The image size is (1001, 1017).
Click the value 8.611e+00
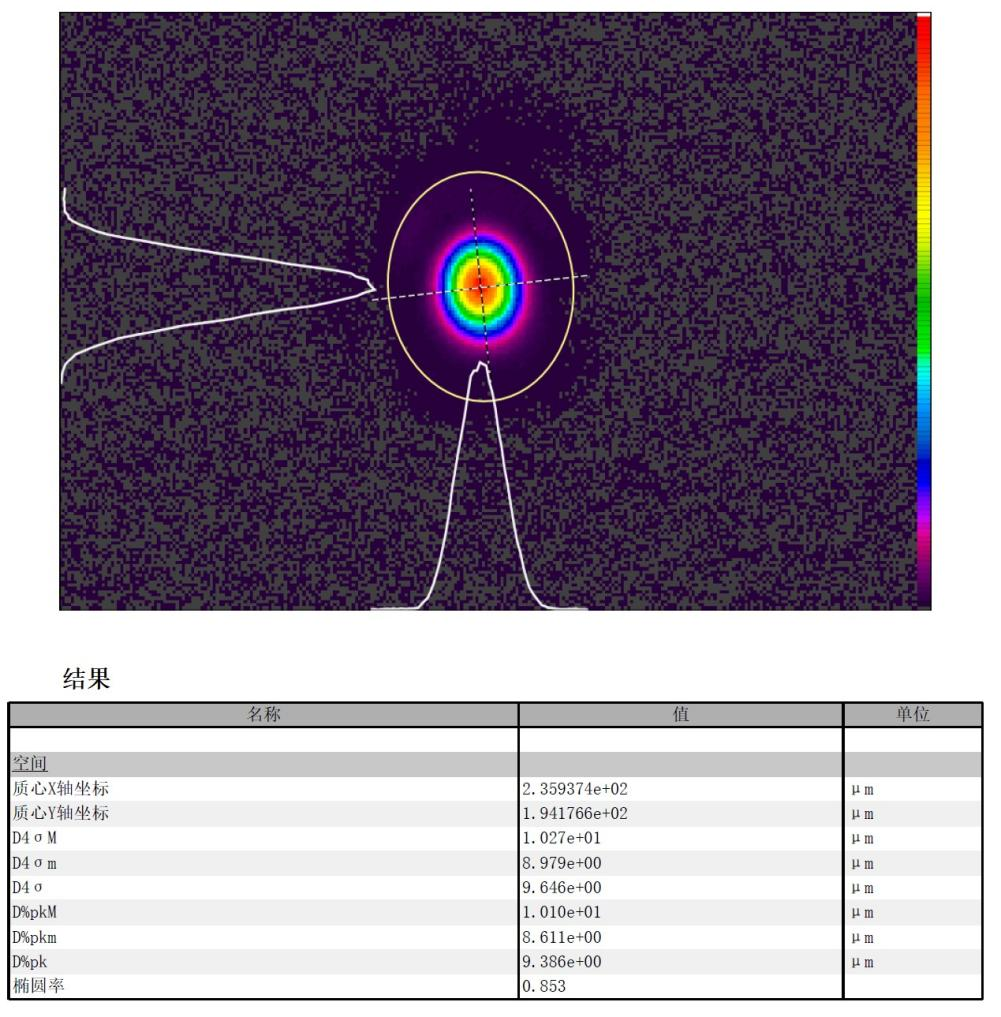tap(562, 937)
